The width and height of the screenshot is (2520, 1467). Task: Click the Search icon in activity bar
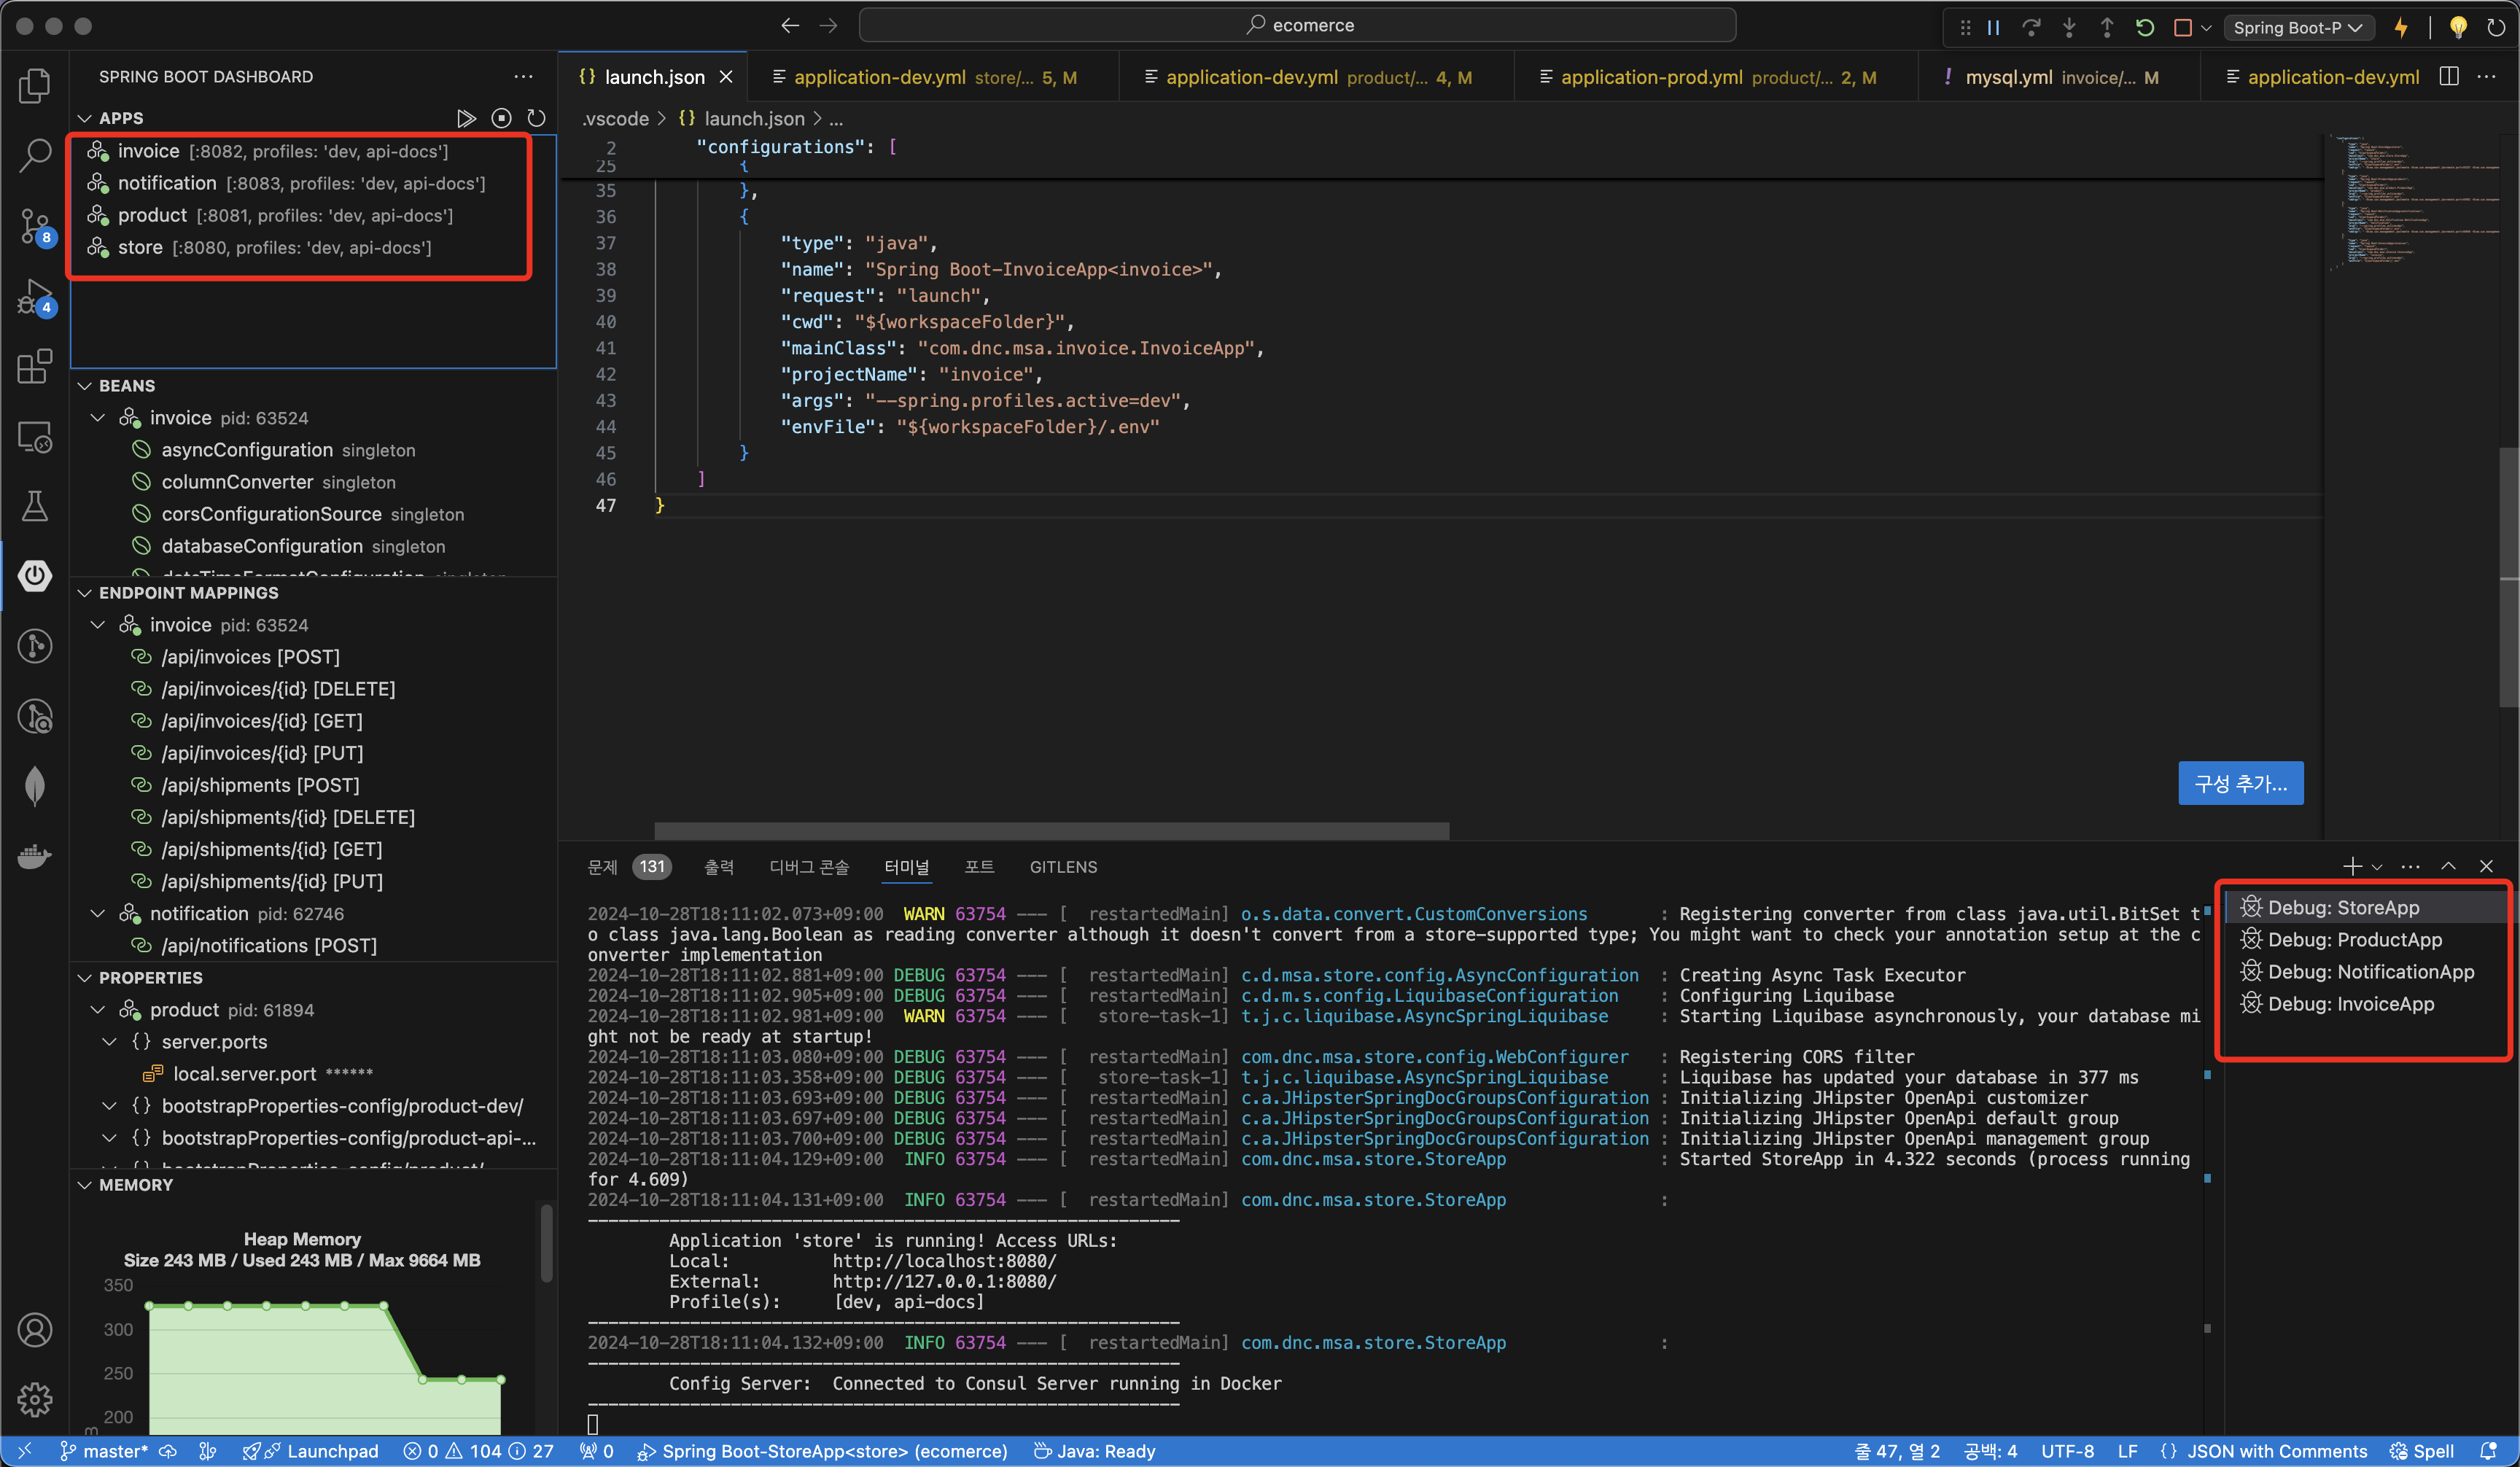pyautogui.click(x=35, y=156)
